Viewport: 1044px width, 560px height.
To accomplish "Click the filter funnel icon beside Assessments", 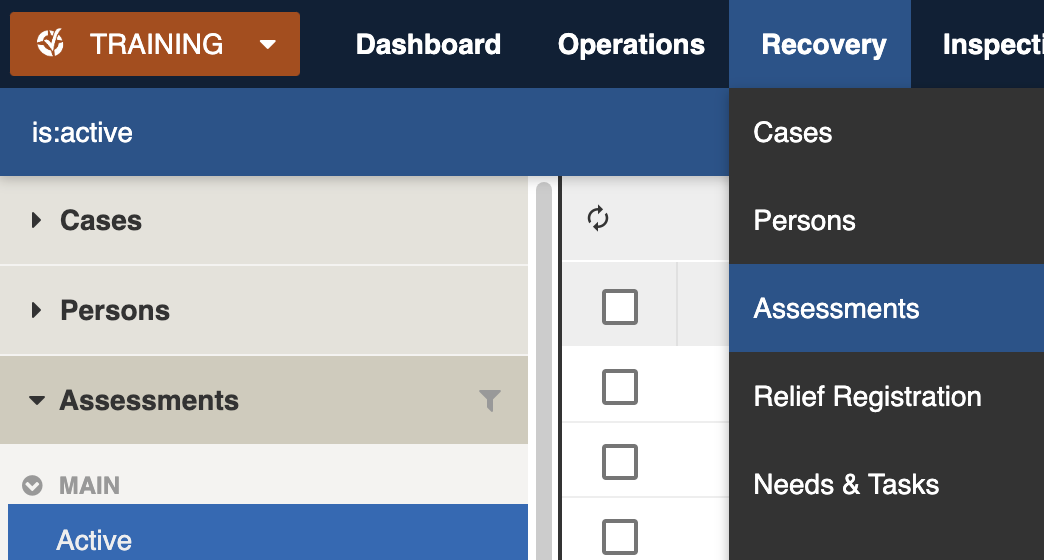I will [489, 401].
